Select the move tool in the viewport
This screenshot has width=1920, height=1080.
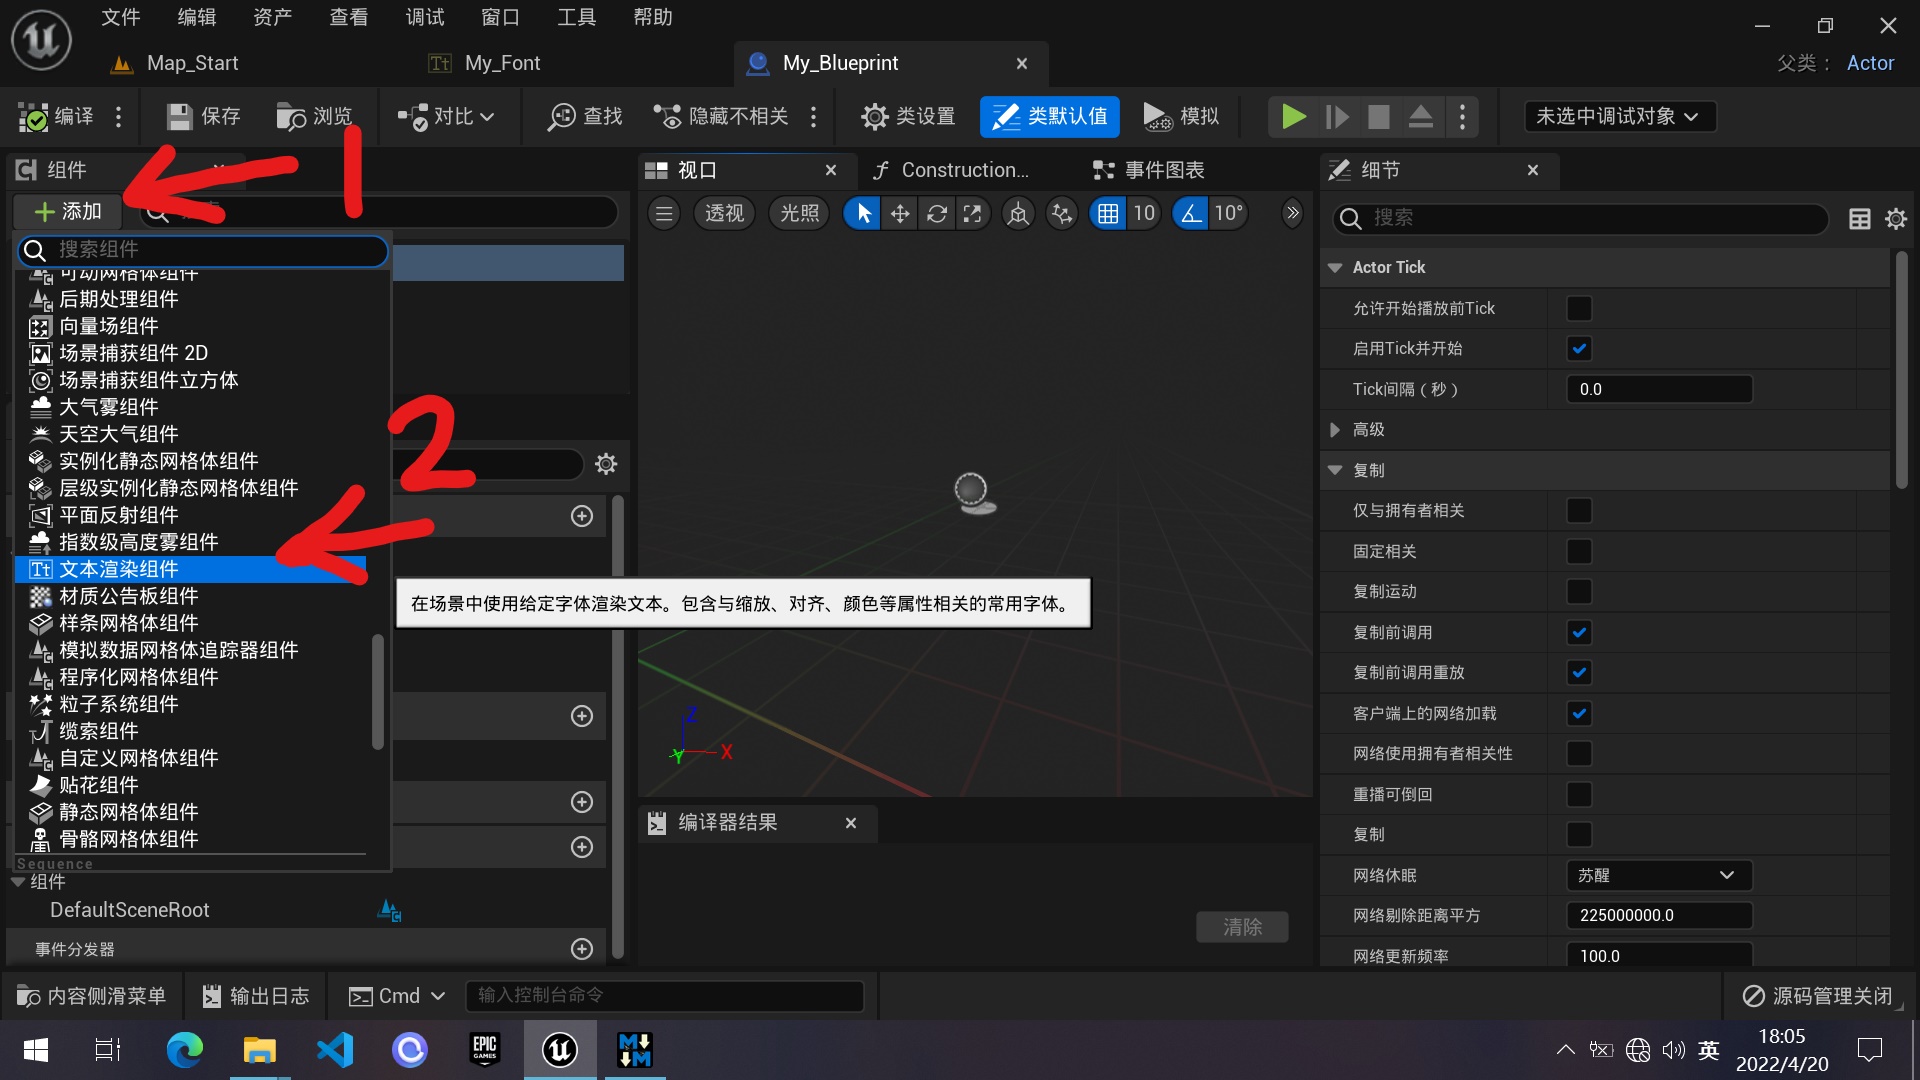(x=899, y=213)
